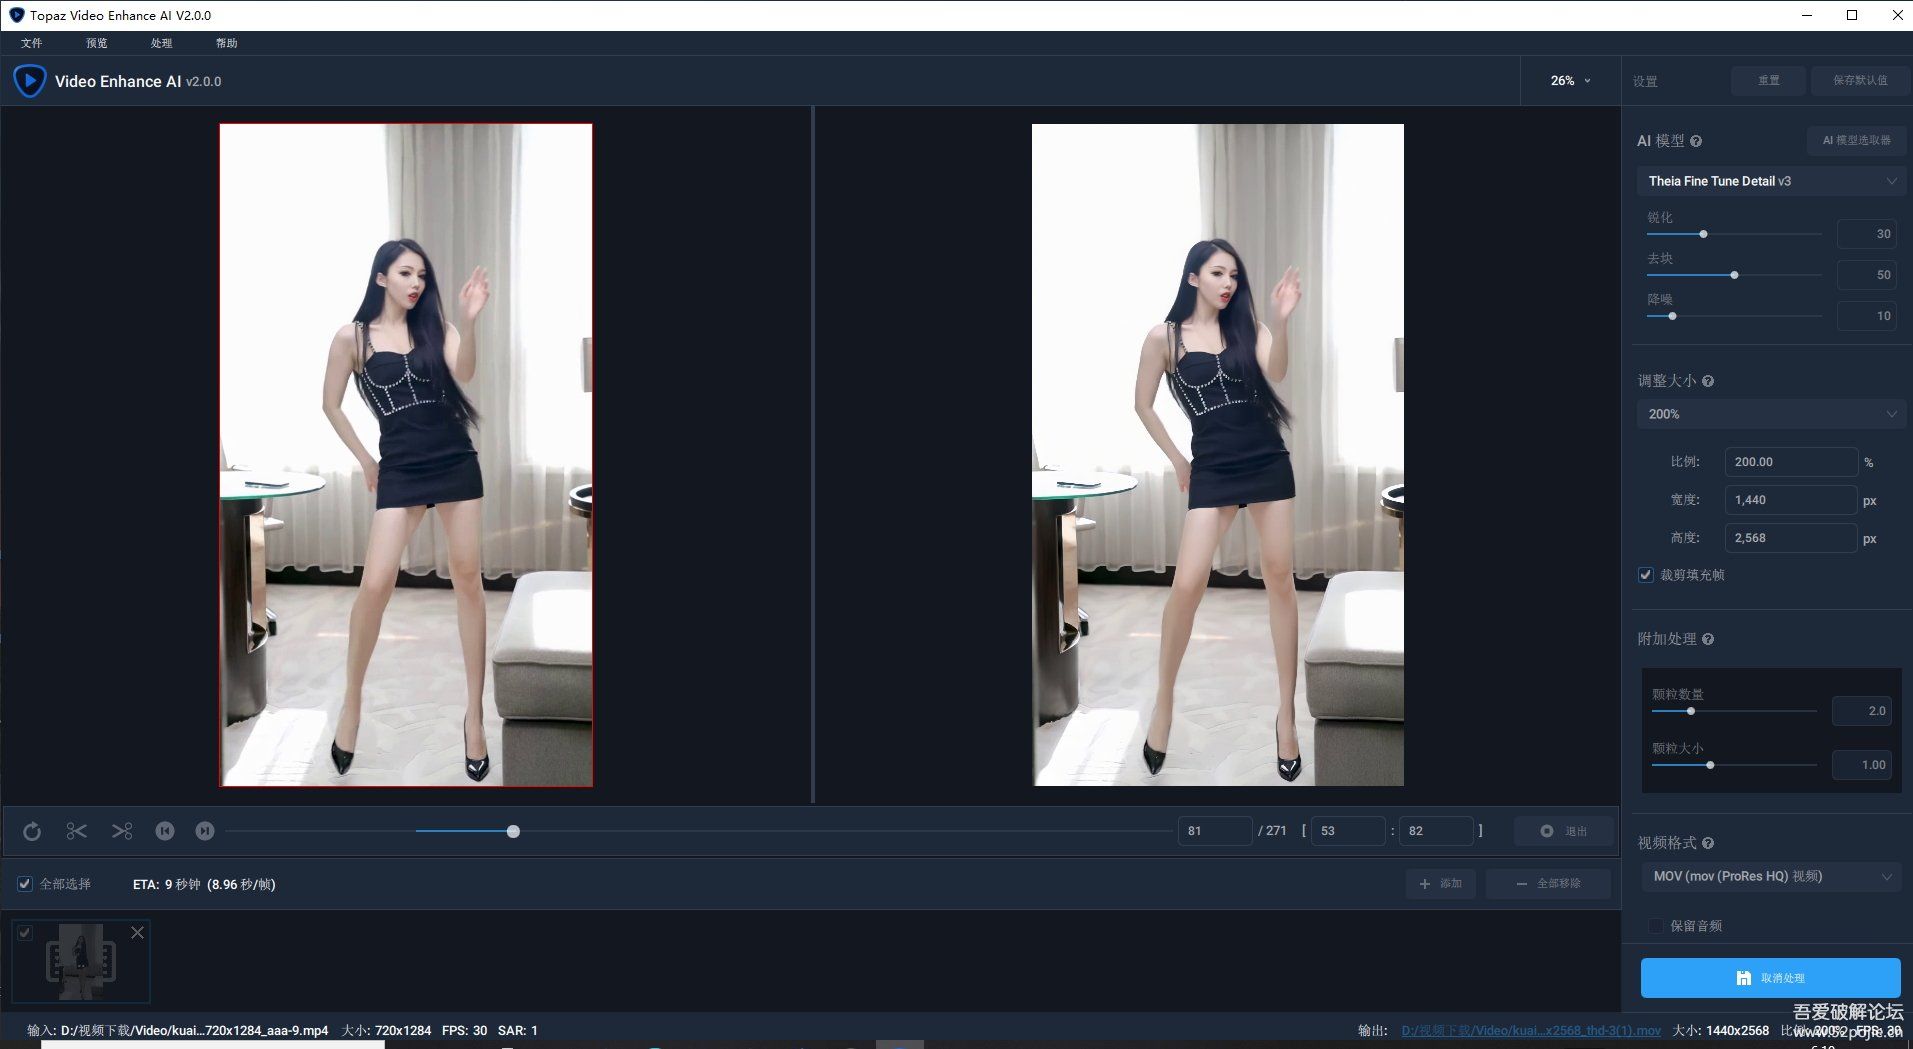
Task: Open the 处理 menu
Action: 161,43
